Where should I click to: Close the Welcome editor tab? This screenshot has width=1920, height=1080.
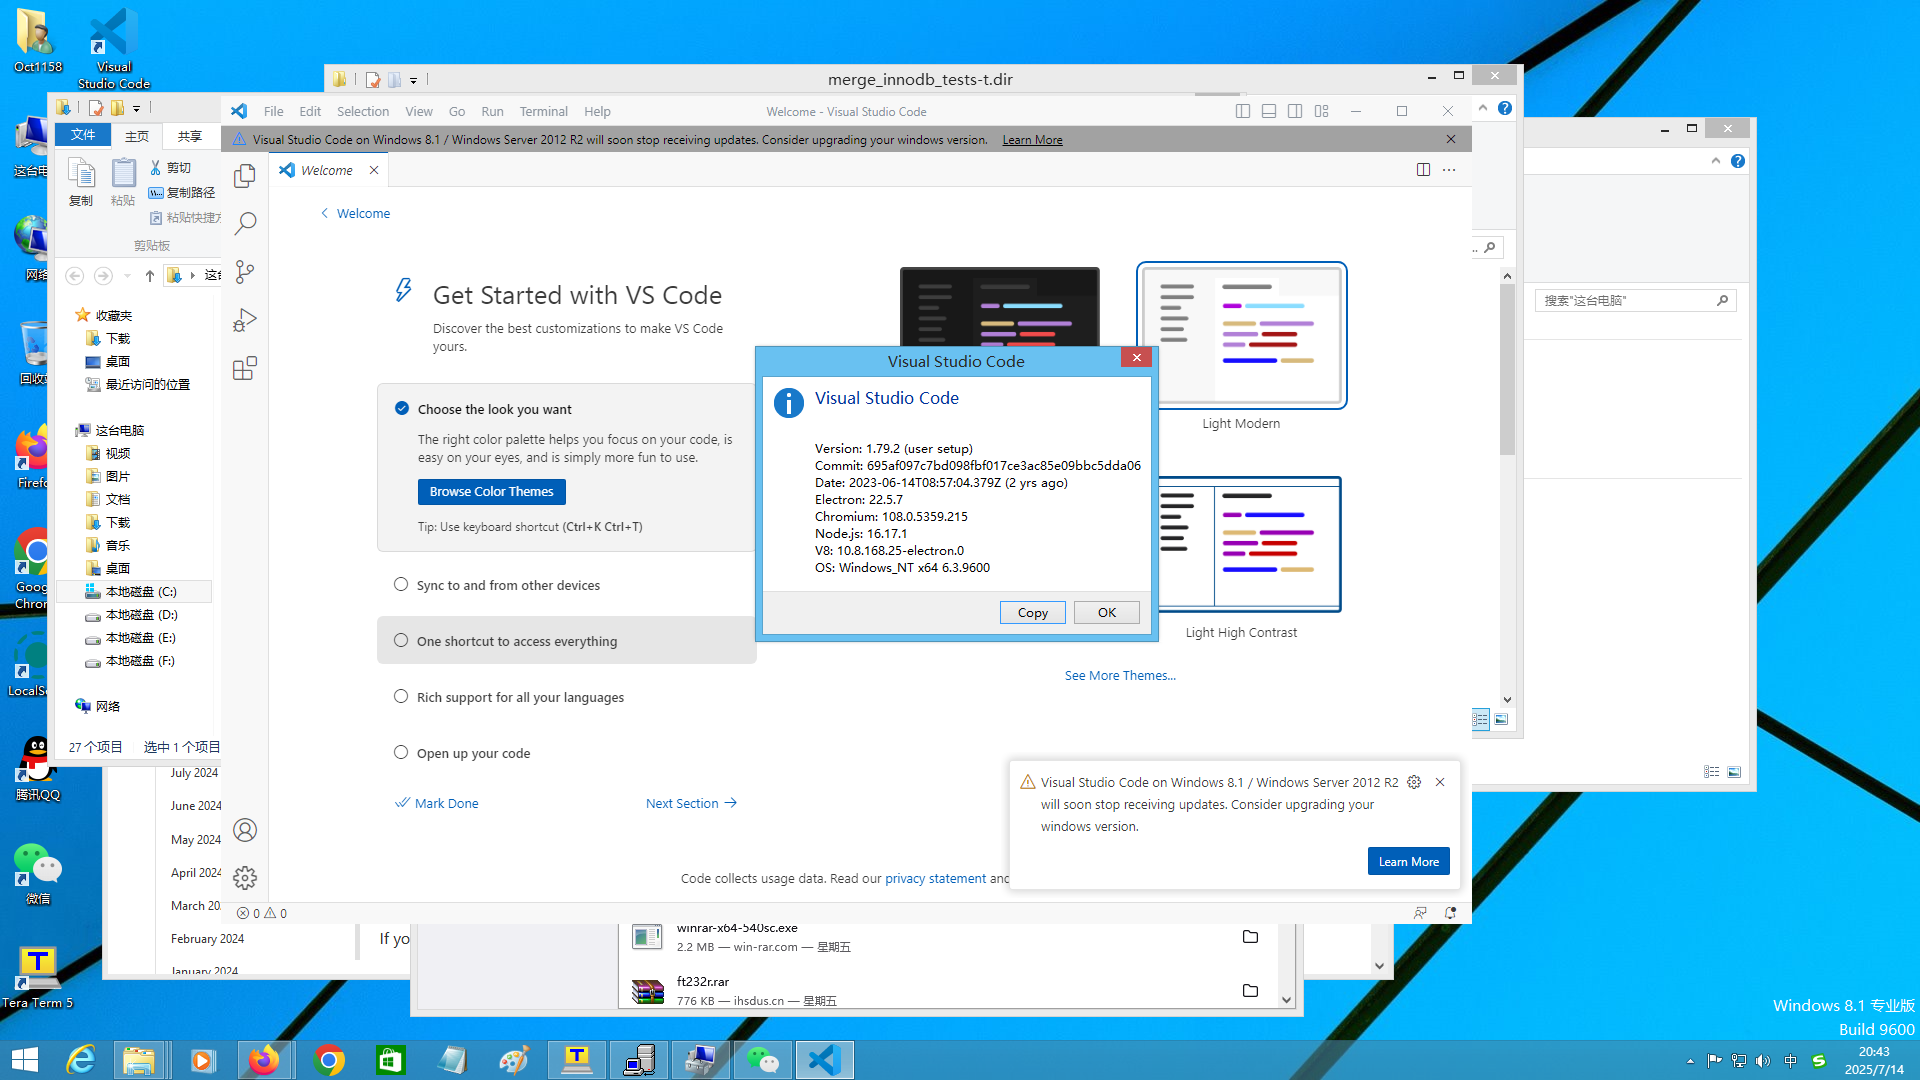[x=374, y=170]
